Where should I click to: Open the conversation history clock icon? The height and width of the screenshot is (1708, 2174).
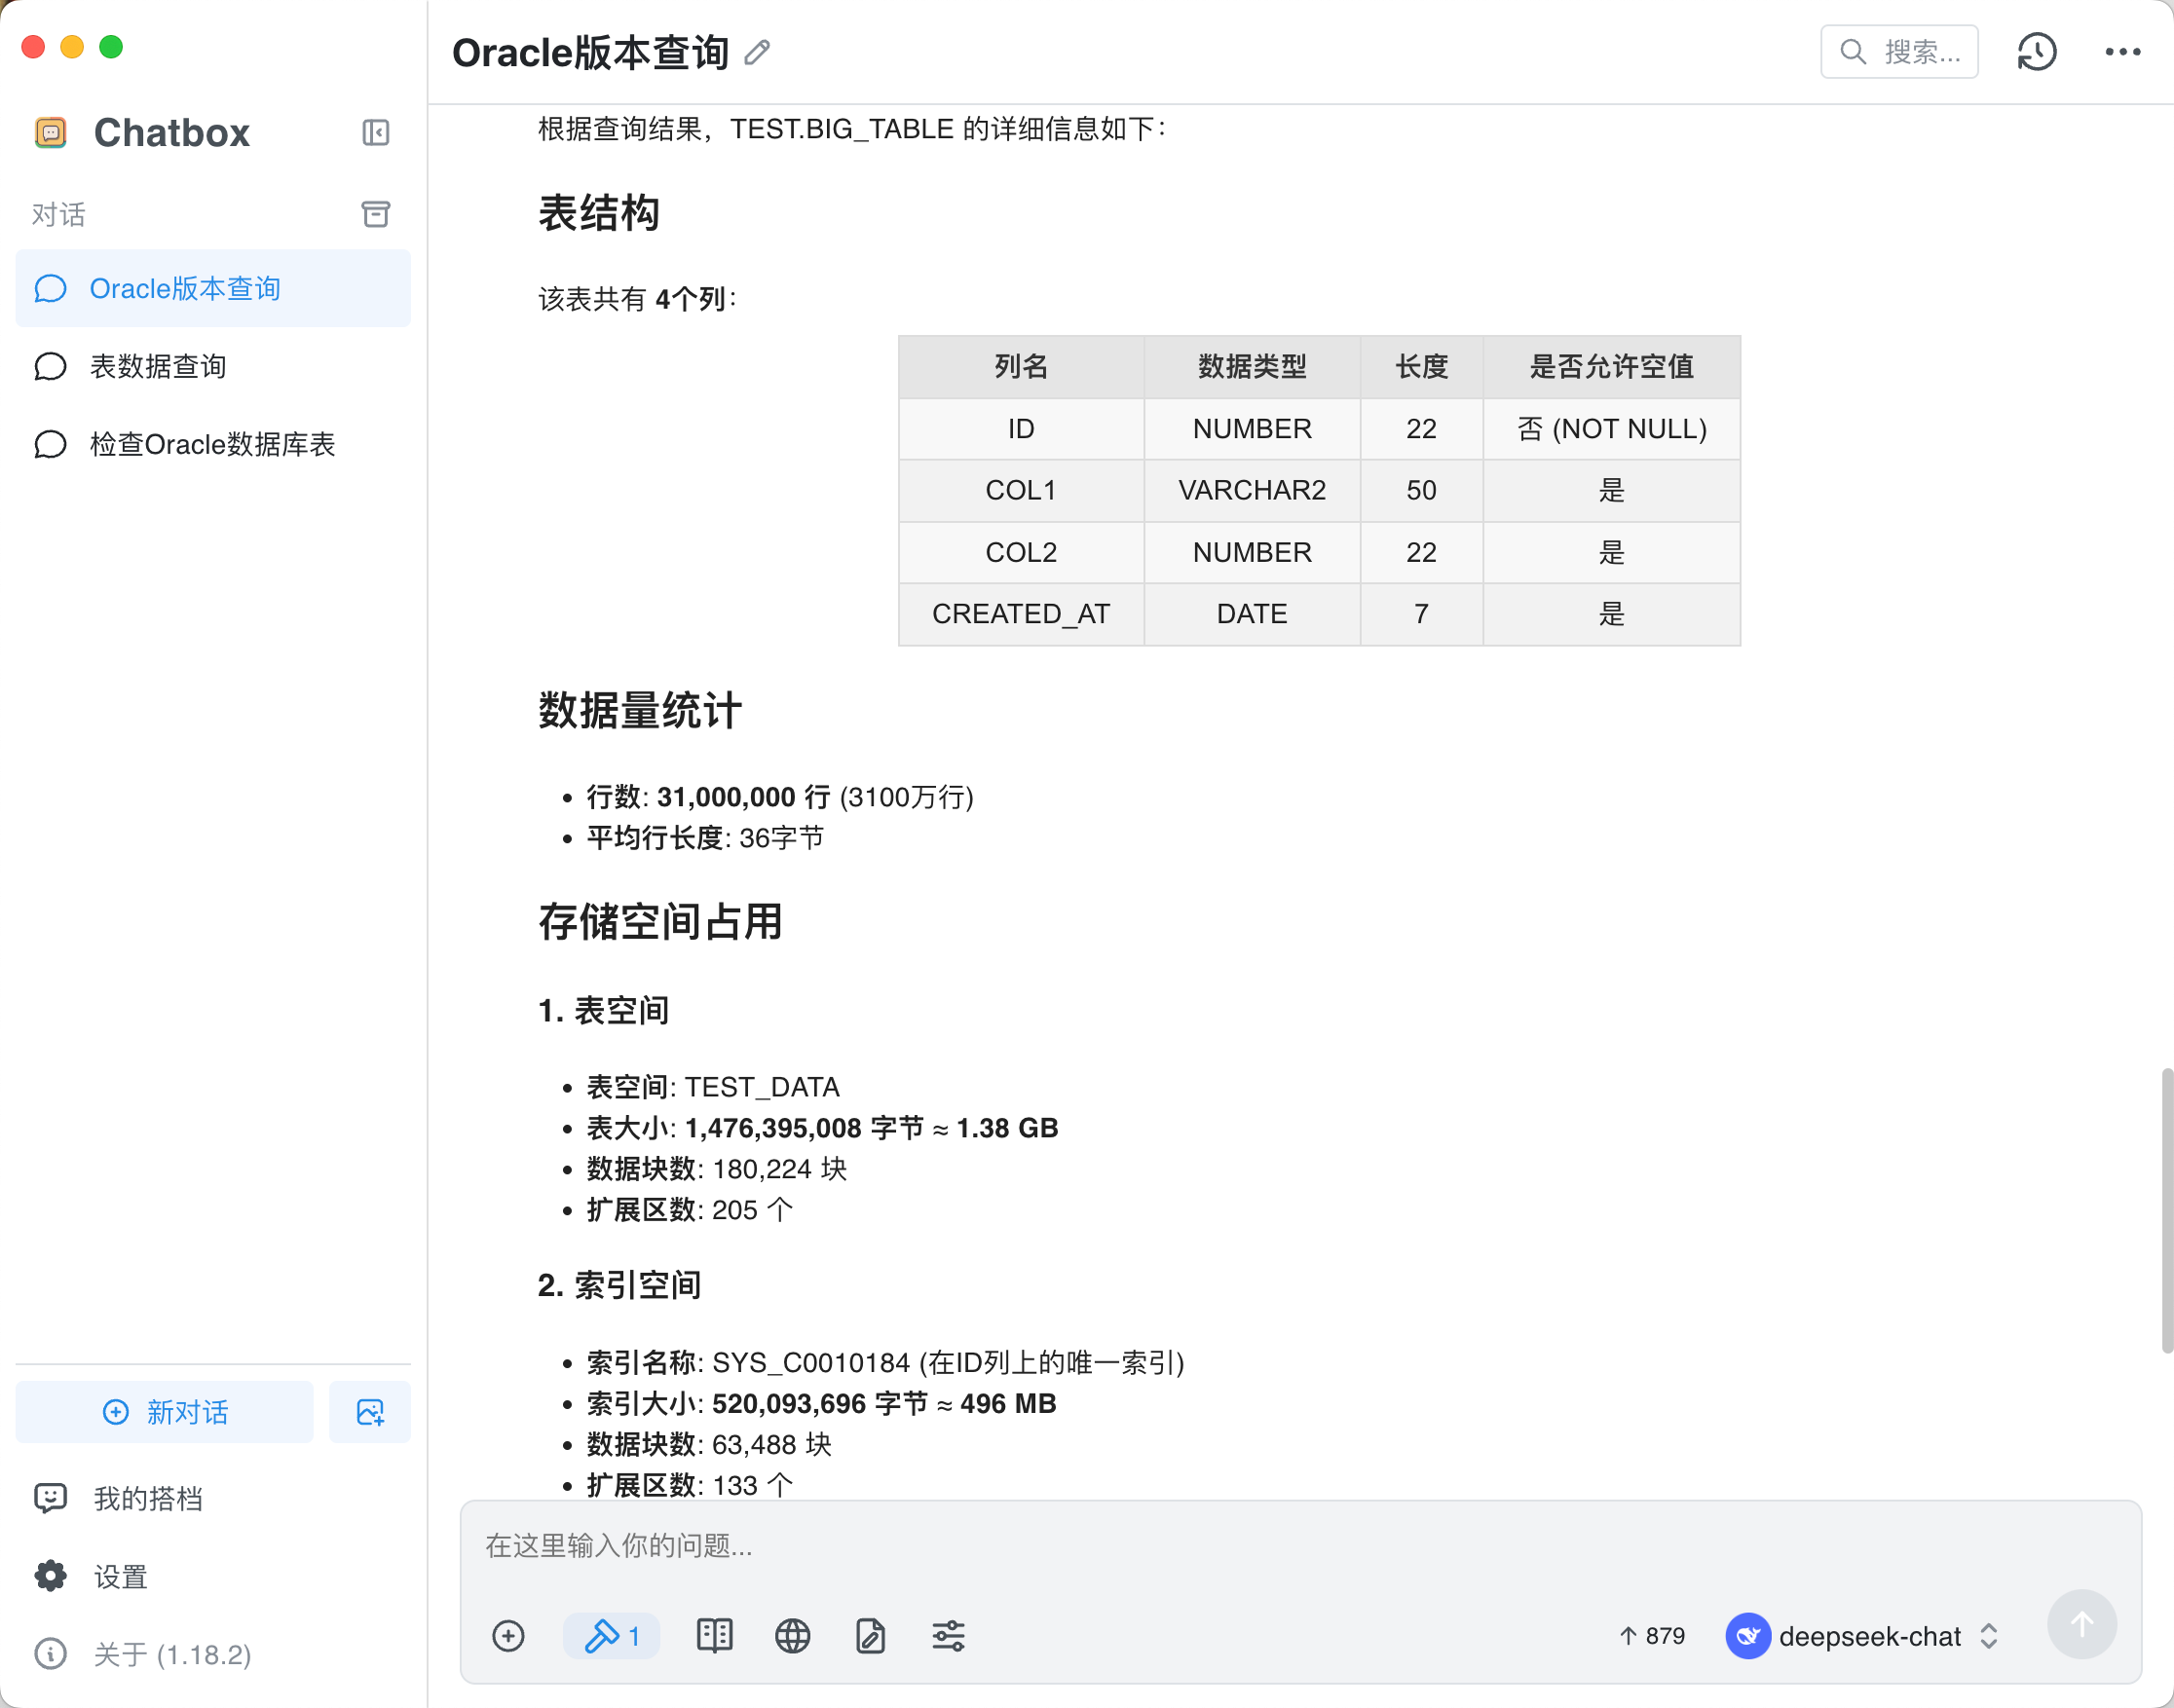click(2036, 52)
